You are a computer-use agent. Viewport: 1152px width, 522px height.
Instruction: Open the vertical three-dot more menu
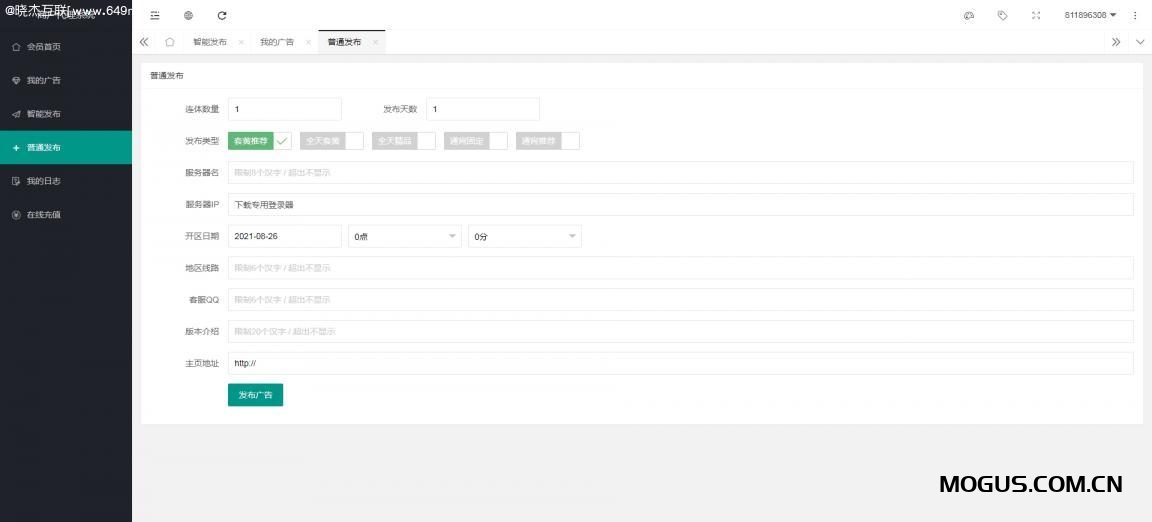click(x=1134, y=15)
